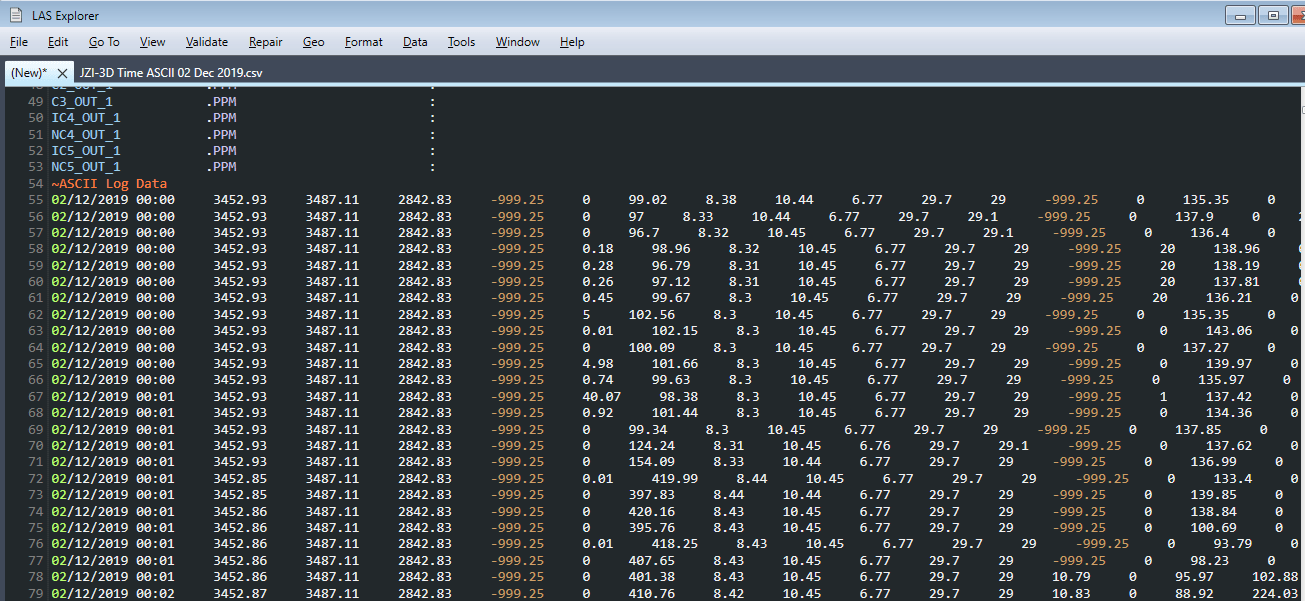Viewport: 1305px width, 601px height.
Task: Open the Edit menu
Action: pyautogui.click(x=58, y=42)
